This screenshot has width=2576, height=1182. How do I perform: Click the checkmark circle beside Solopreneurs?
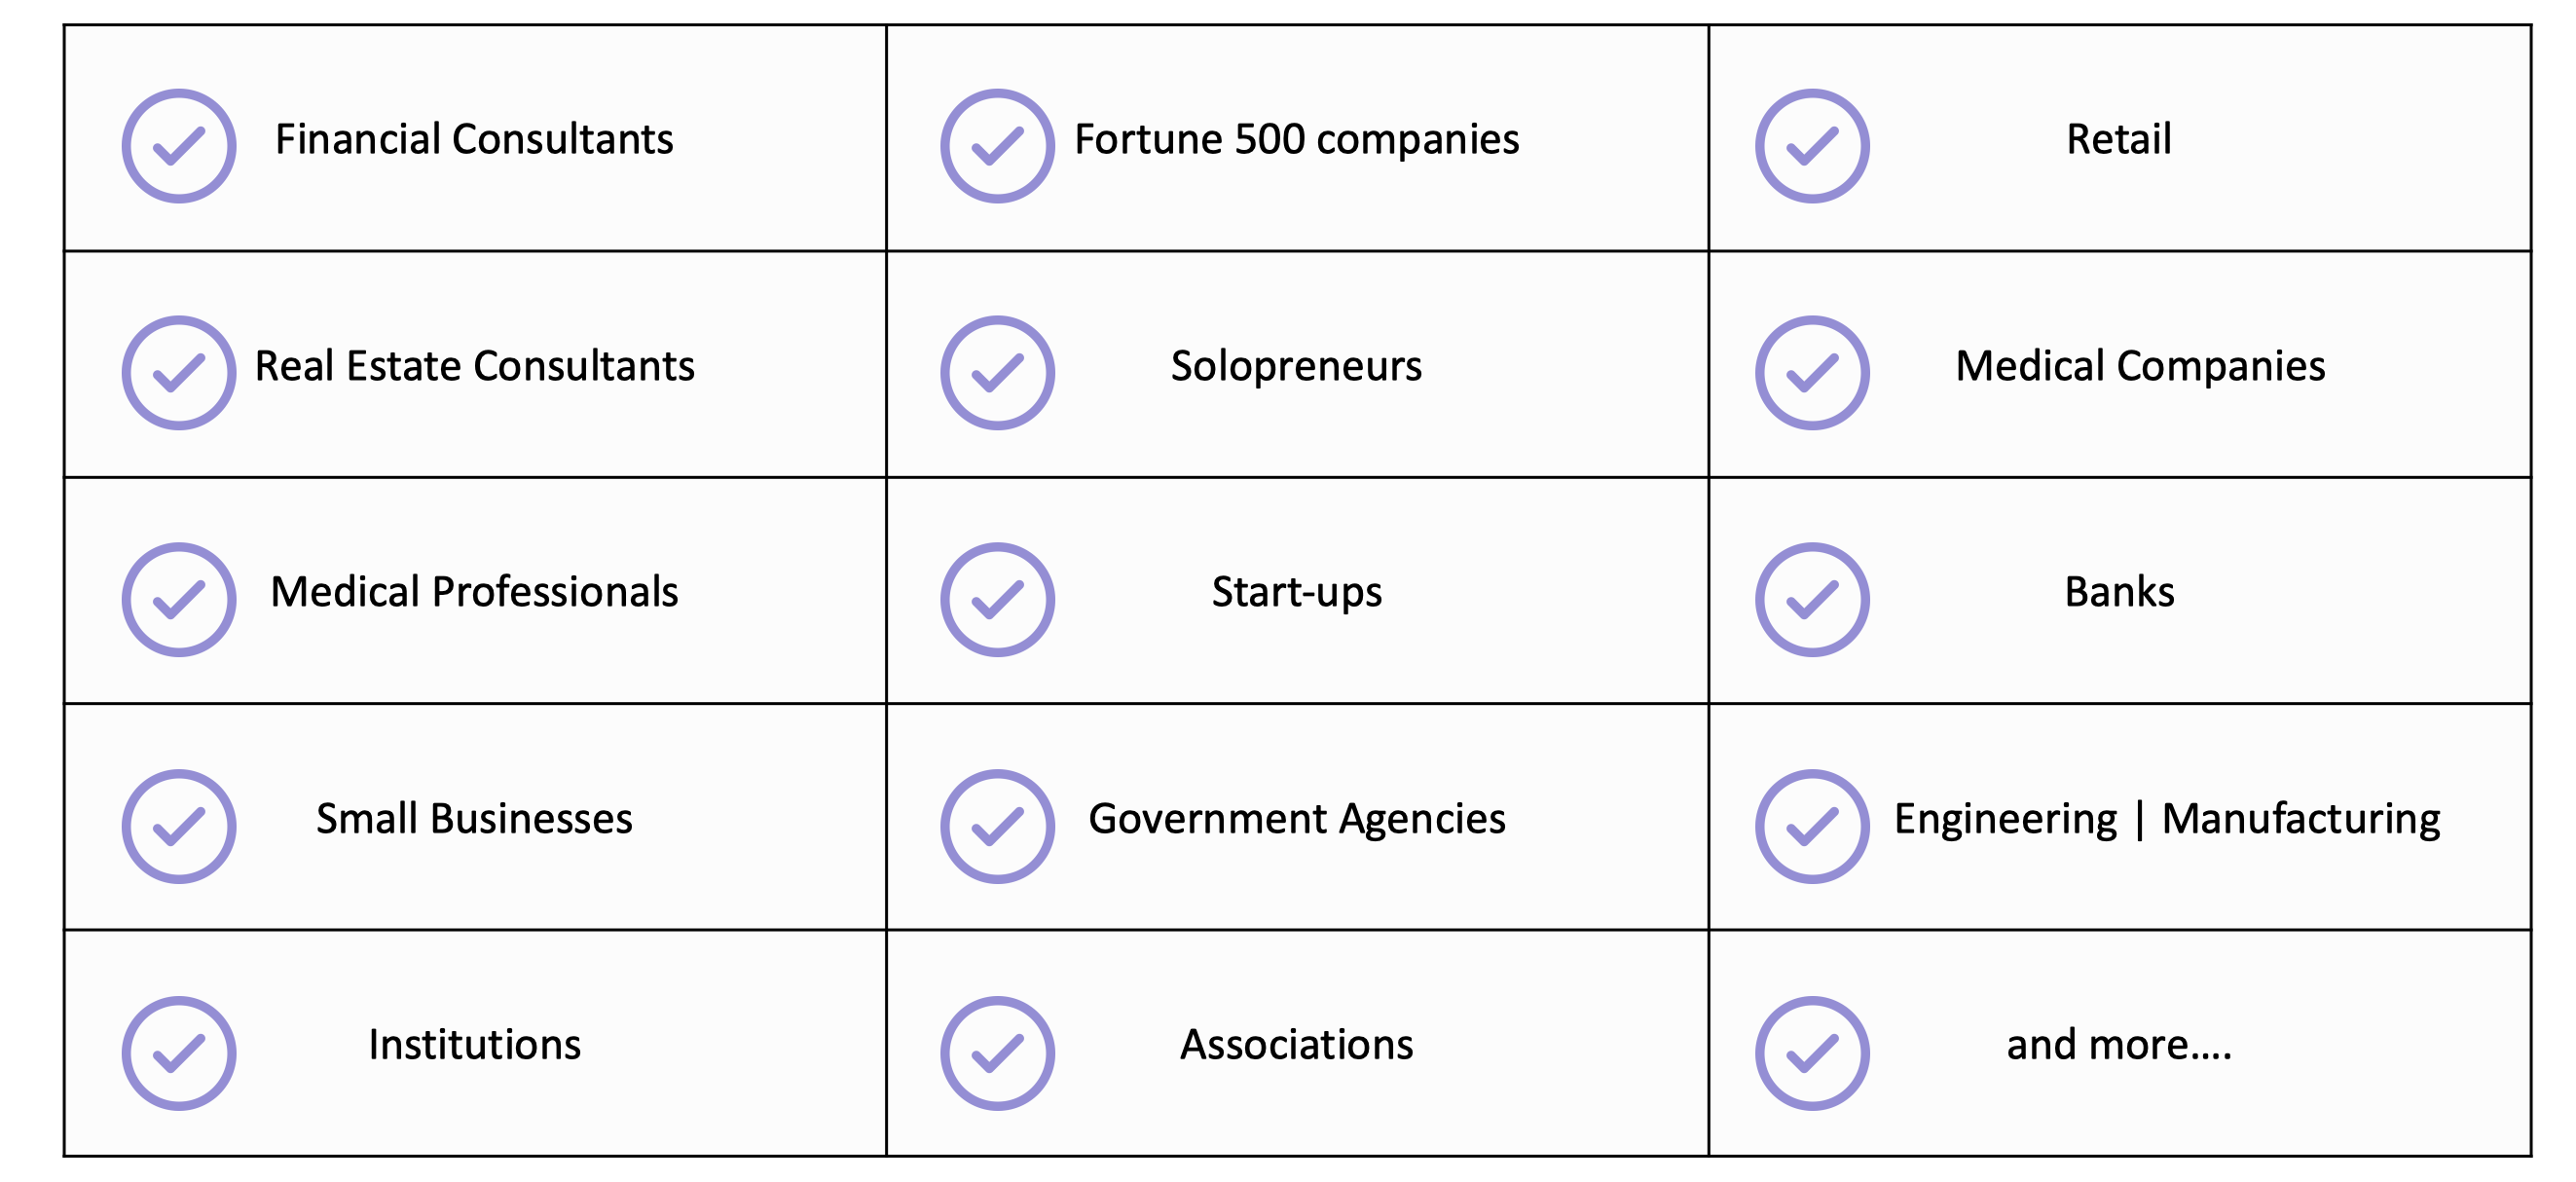coord(997,373)
